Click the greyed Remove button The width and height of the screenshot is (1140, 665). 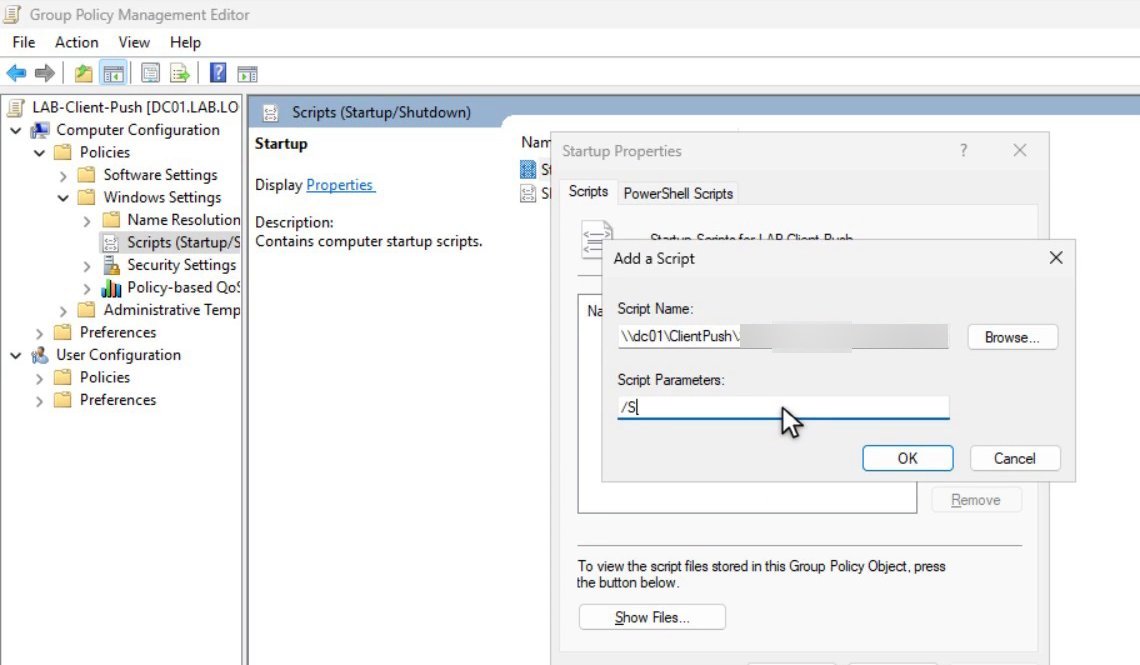pos(976,500)
